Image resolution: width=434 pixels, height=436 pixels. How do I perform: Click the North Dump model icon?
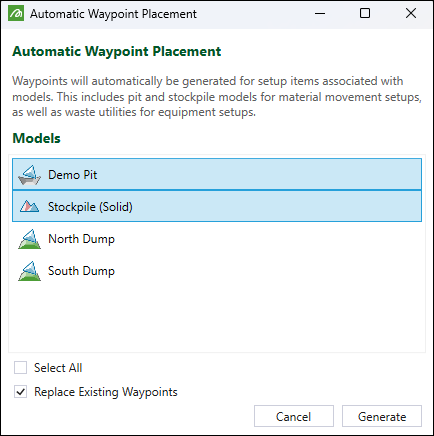coord(29,239)
